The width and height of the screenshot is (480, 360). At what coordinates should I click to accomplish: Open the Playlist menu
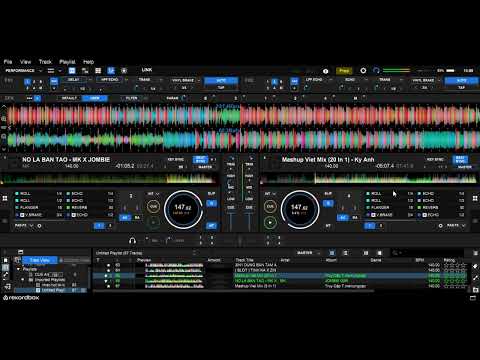coord(67,62)
